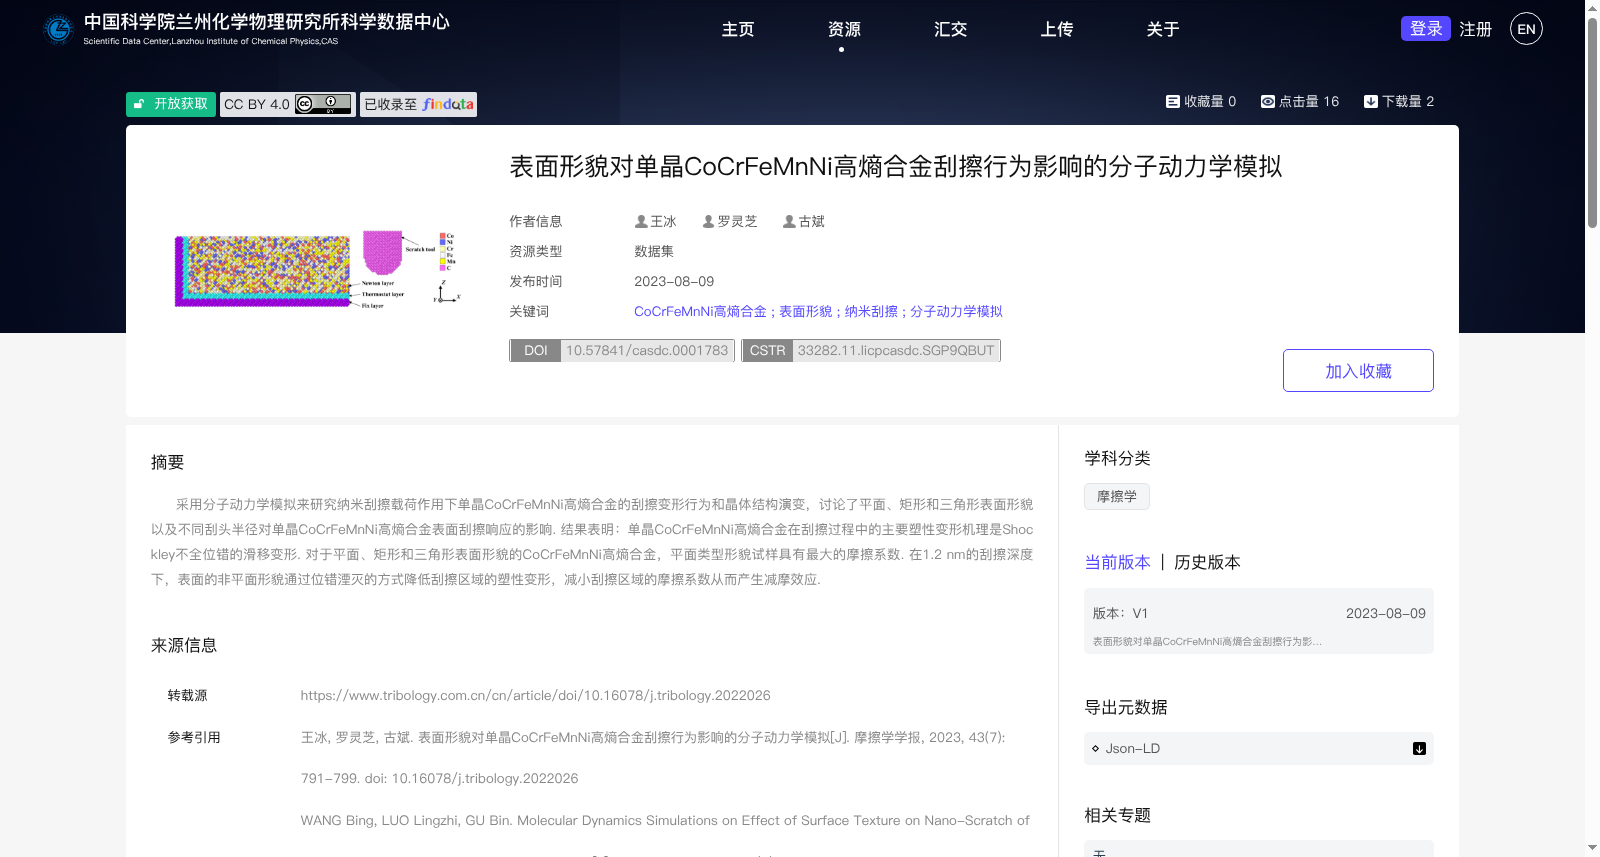1600x857 pixels.
Task: Click the 学科分类 heading
Action: click(1118, 458)
